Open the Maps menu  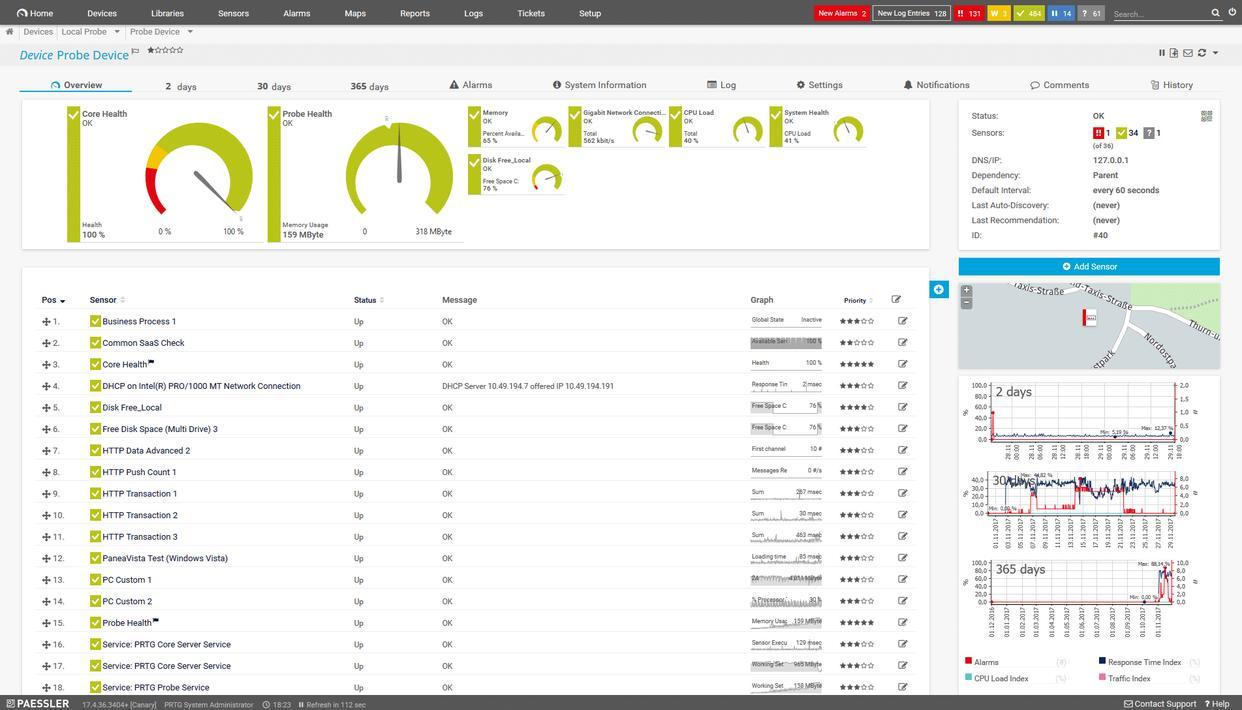tap(355, 13)
